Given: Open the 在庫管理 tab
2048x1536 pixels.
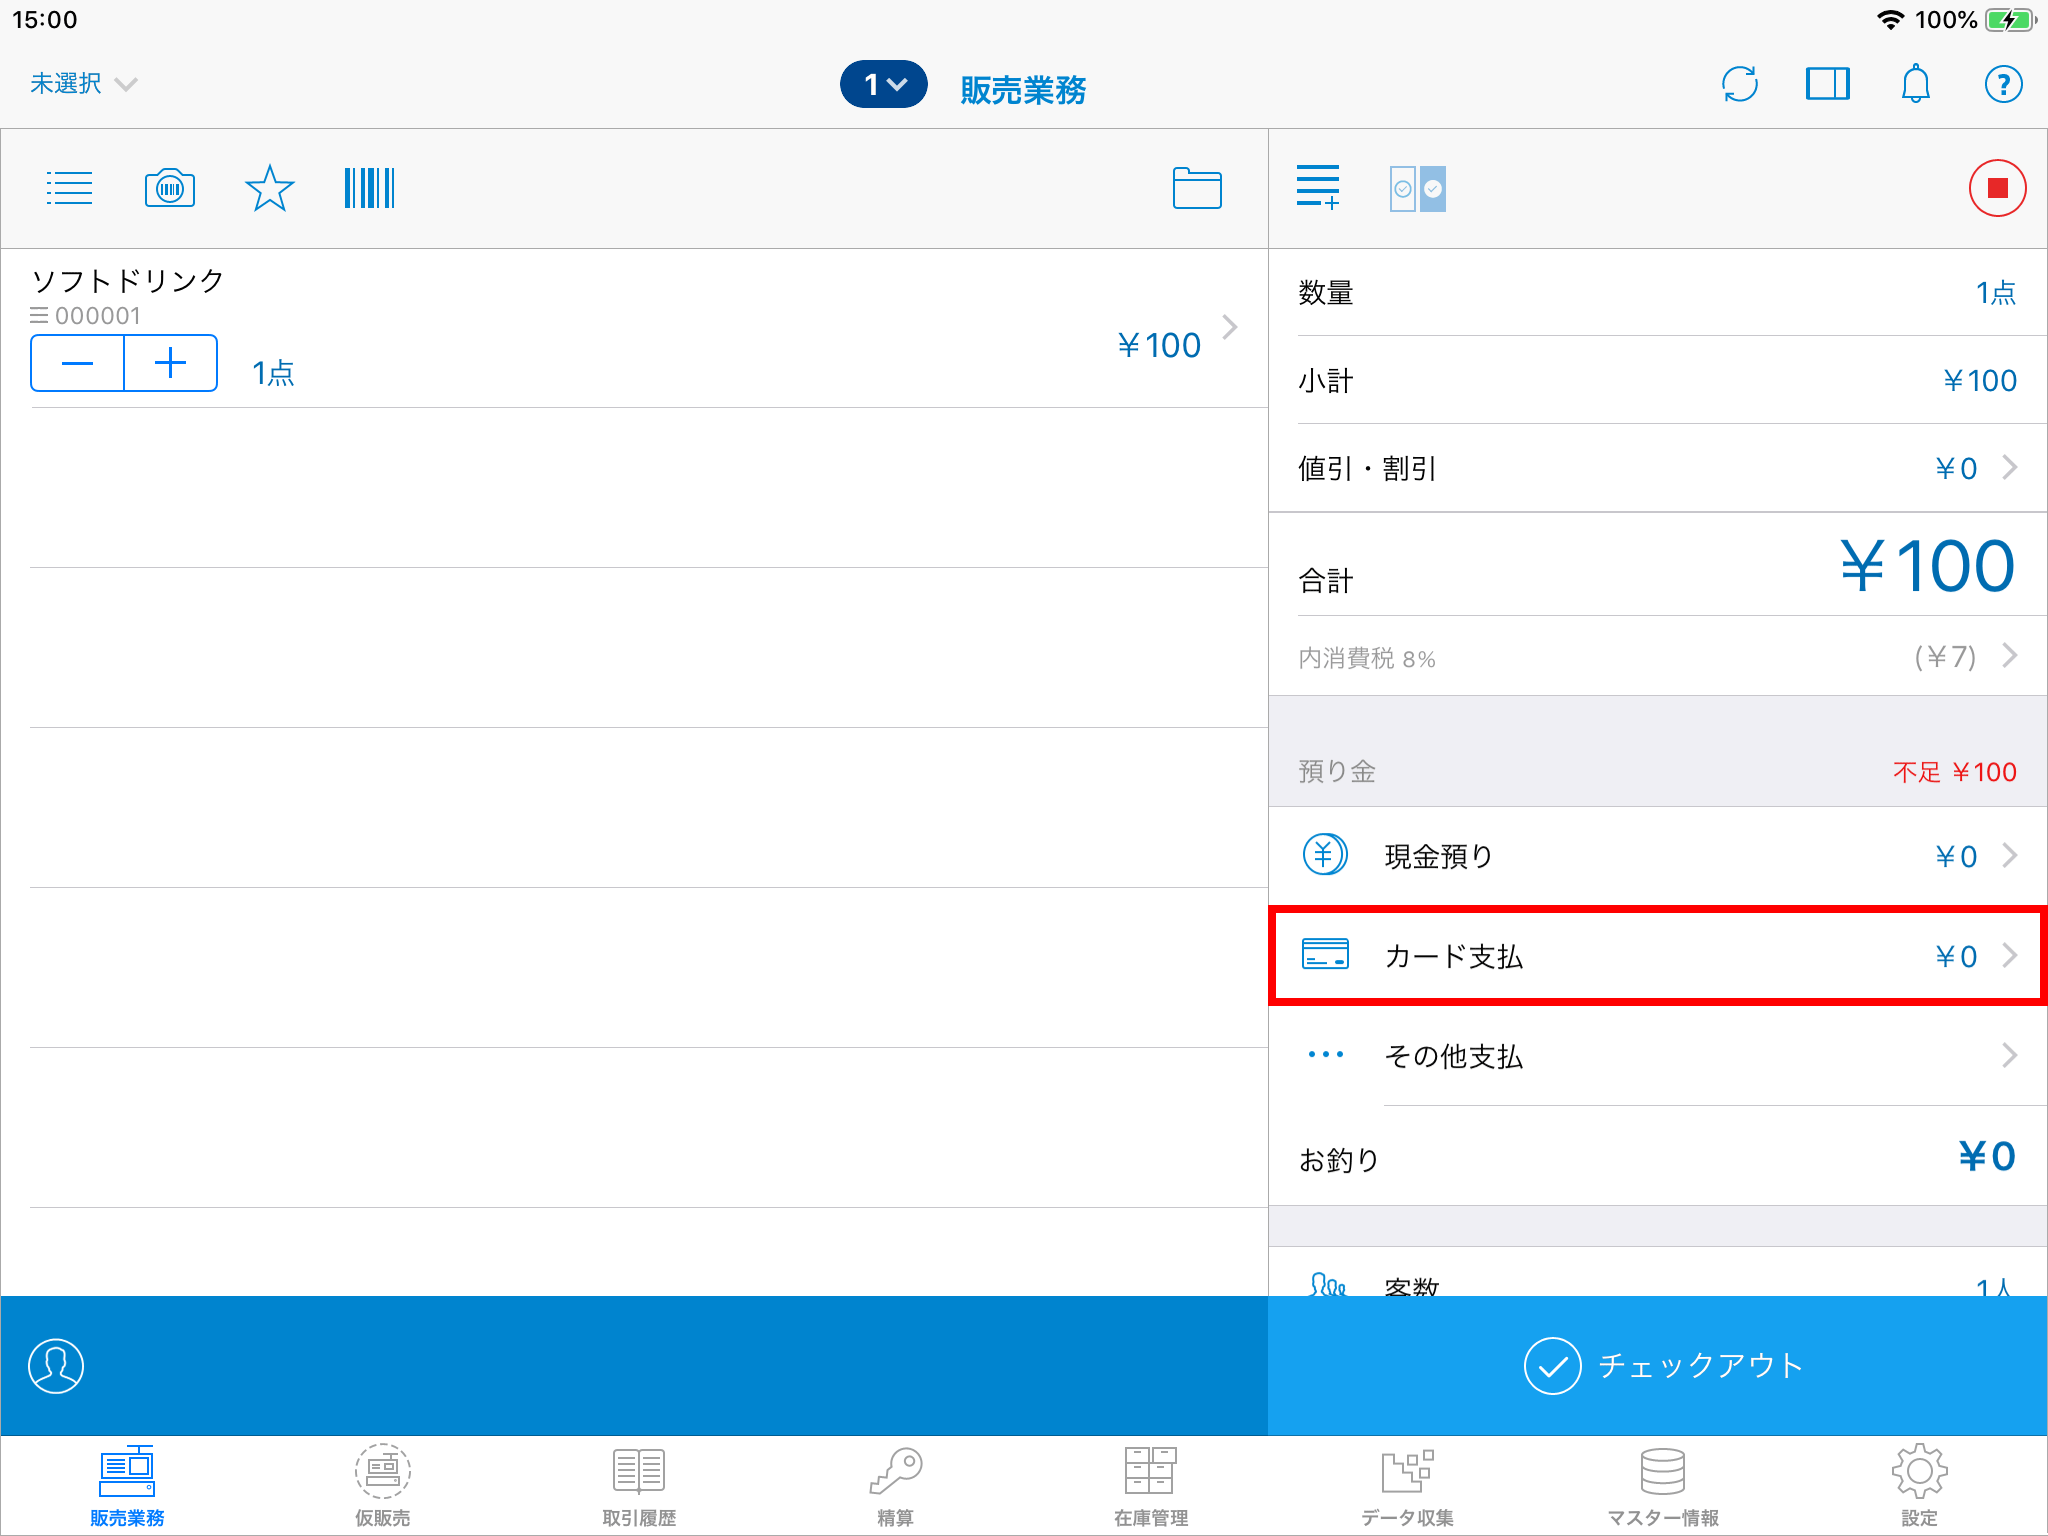Looking at the screenshot, I should 1151,1486.
